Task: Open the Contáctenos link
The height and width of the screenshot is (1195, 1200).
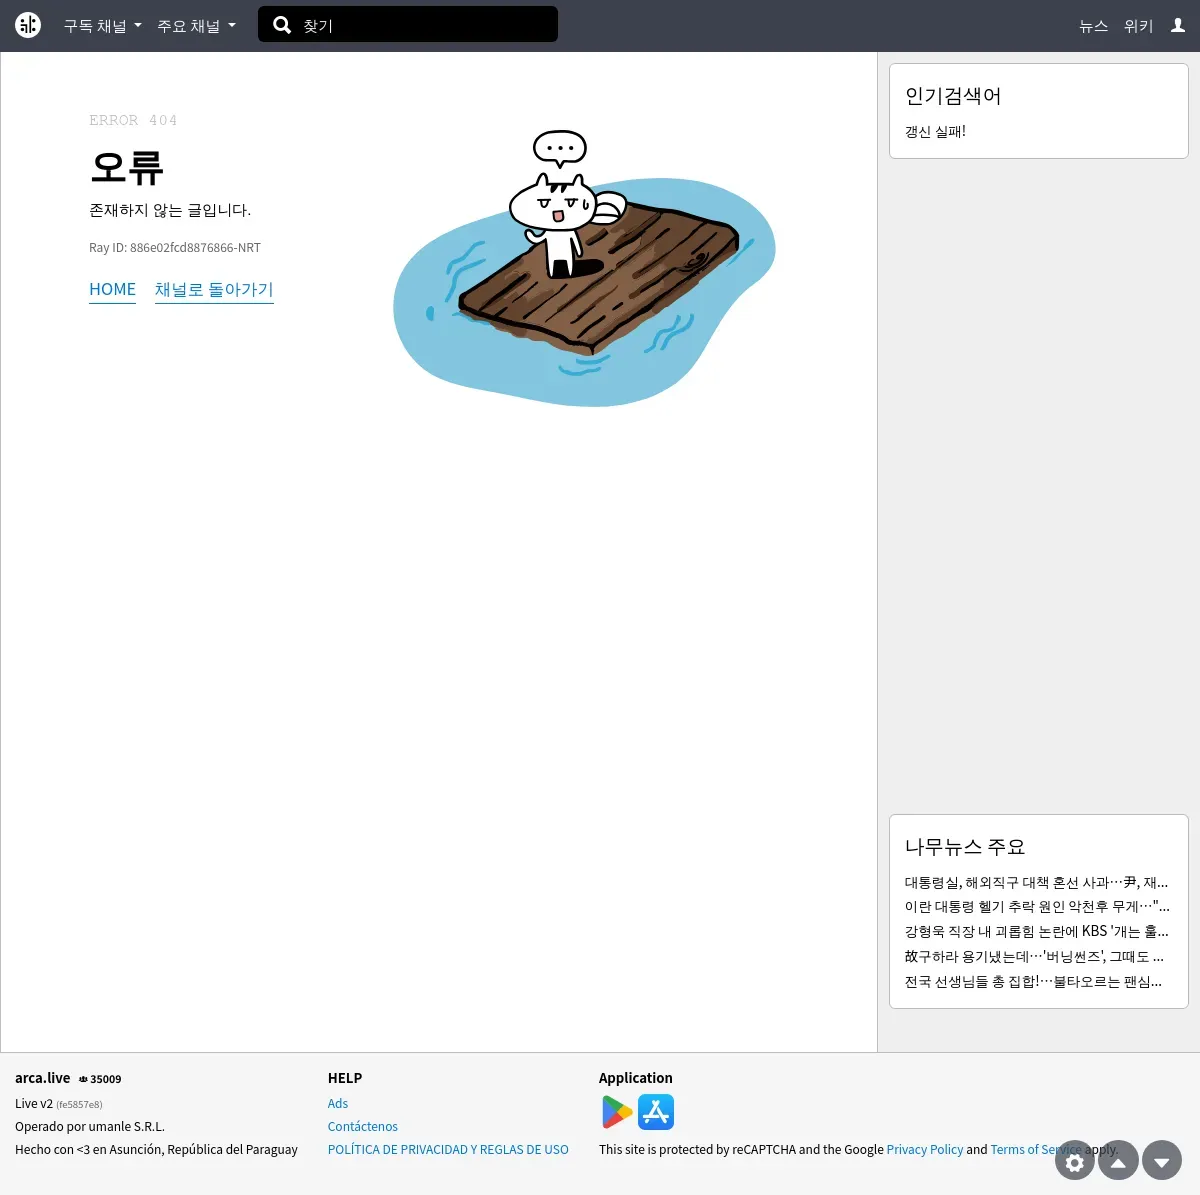Action: click(363, 1127)
